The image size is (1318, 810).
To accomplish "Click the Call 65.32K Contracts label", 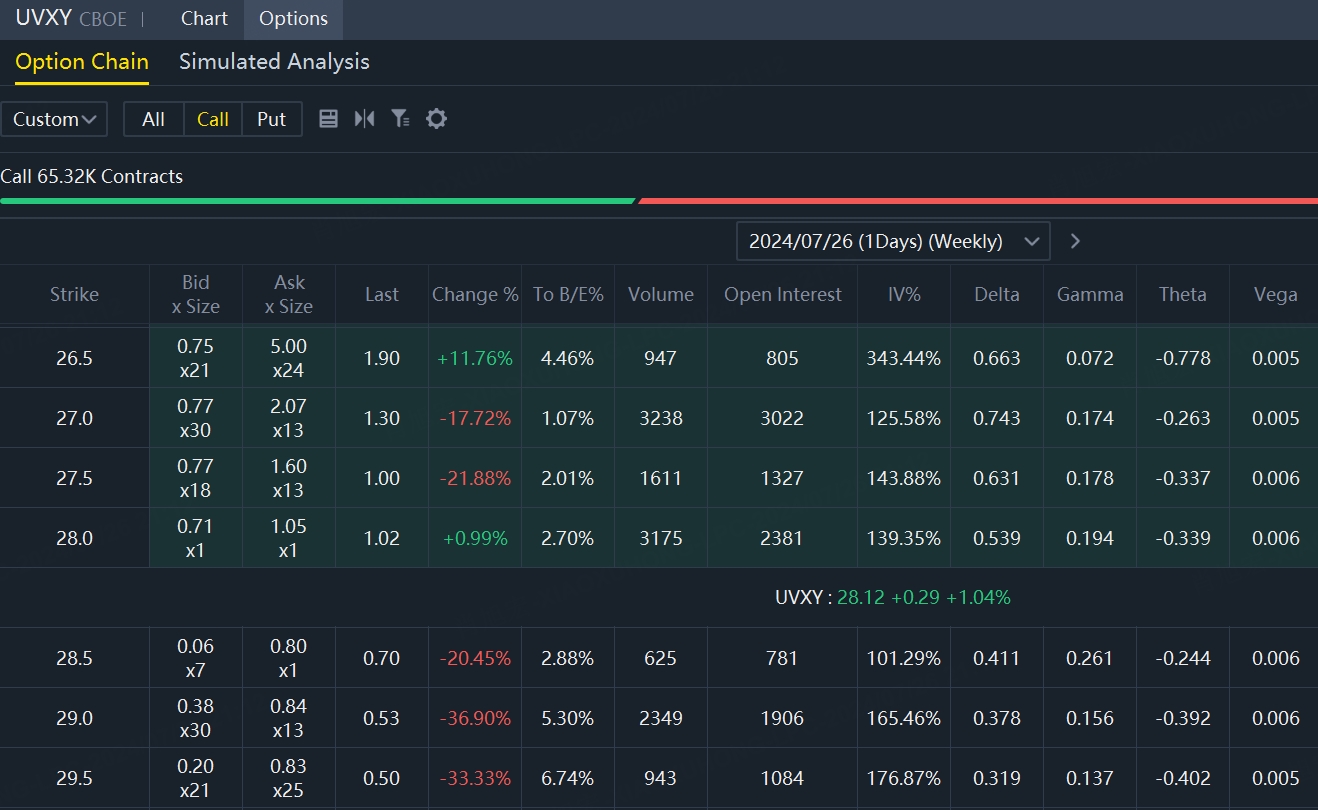I will click(92, 177).
